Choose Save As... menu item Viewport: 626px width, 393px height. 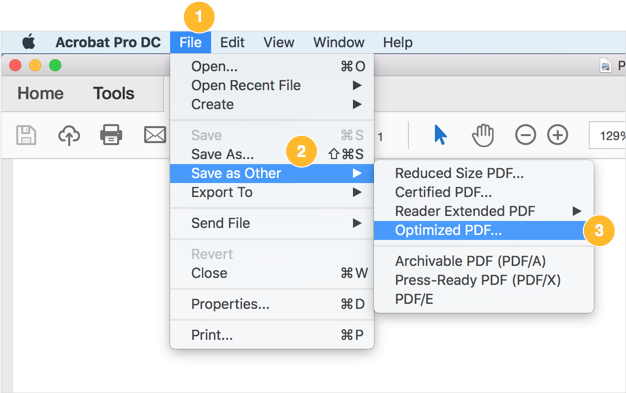(x=272, y=154)
